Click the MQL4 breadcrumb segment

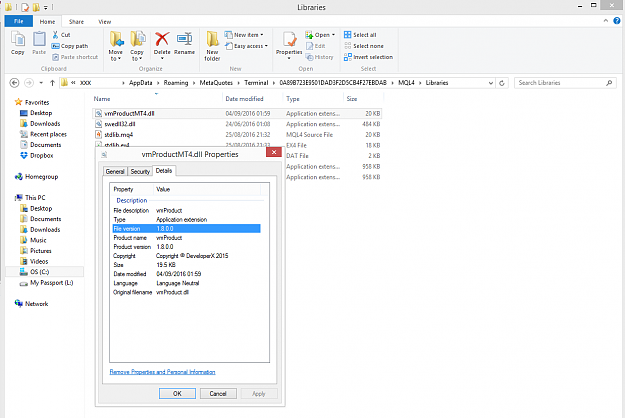[406, 83]
